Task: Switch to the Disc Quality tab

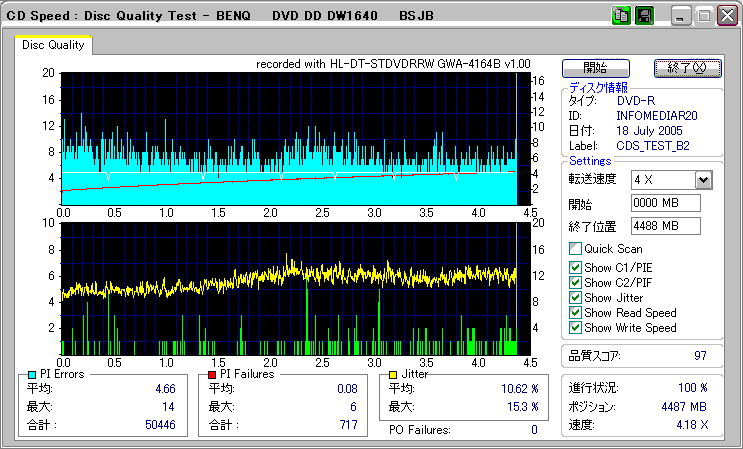Action: pyautogui.click(x=53, y=45)
